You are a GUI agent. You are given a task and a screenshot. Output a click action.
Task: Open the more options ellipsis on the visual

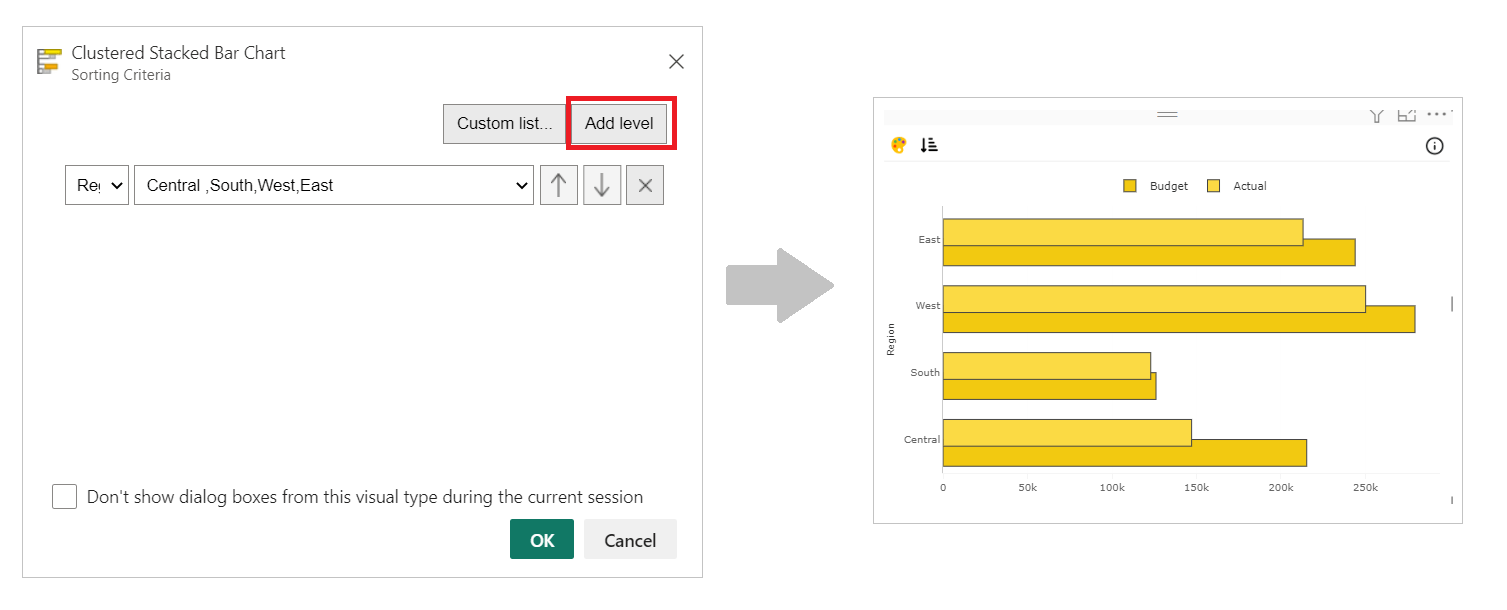tap(1438, 115)
